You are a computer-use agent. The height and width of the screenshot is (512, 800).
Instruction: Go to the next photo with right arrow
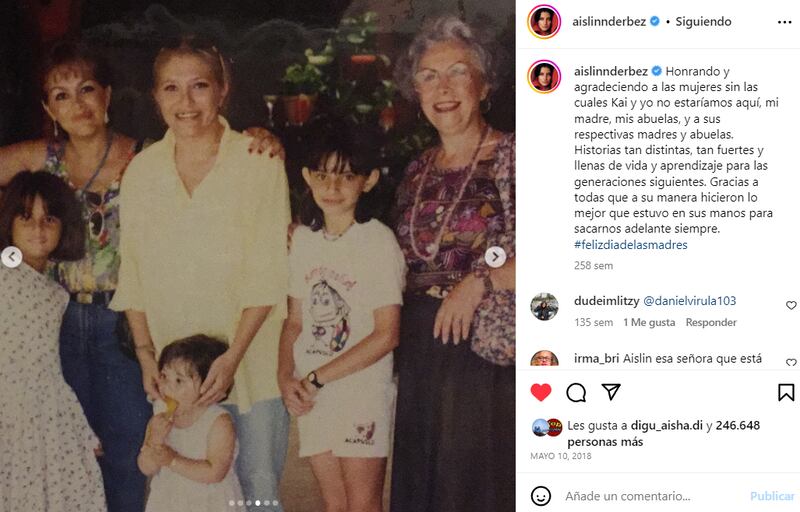(495, 257)
